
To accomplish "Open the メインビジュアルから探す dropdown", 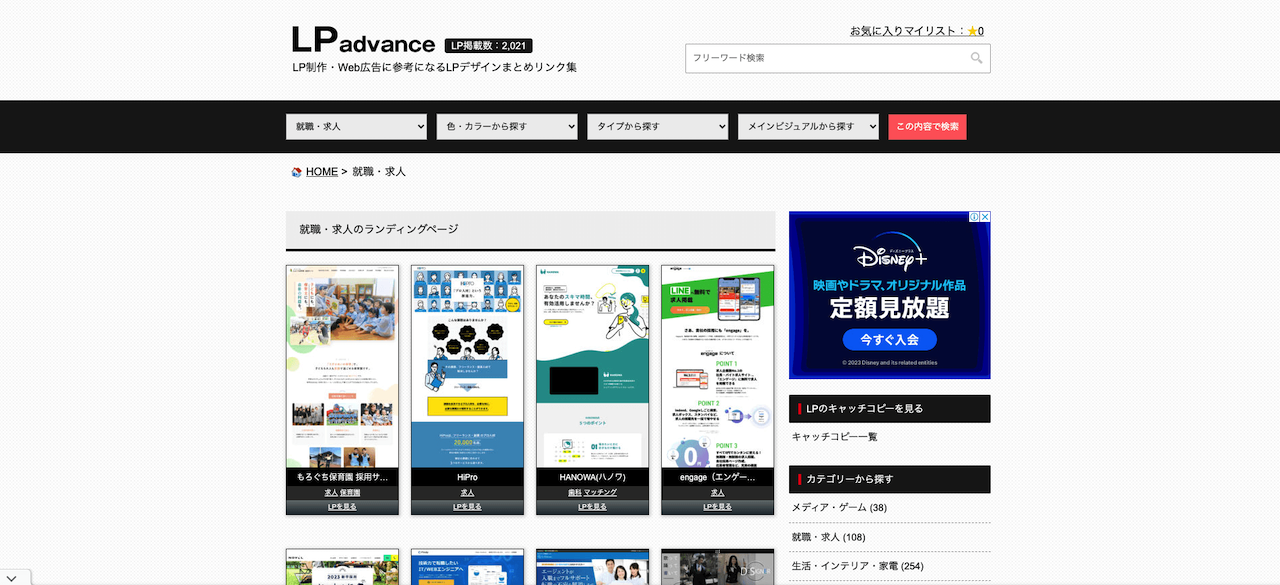I will pos(808,126).
